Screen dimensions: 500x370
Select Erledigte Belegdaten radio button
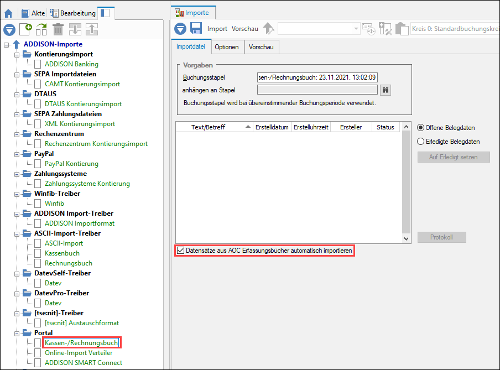[x=421, y=142]
